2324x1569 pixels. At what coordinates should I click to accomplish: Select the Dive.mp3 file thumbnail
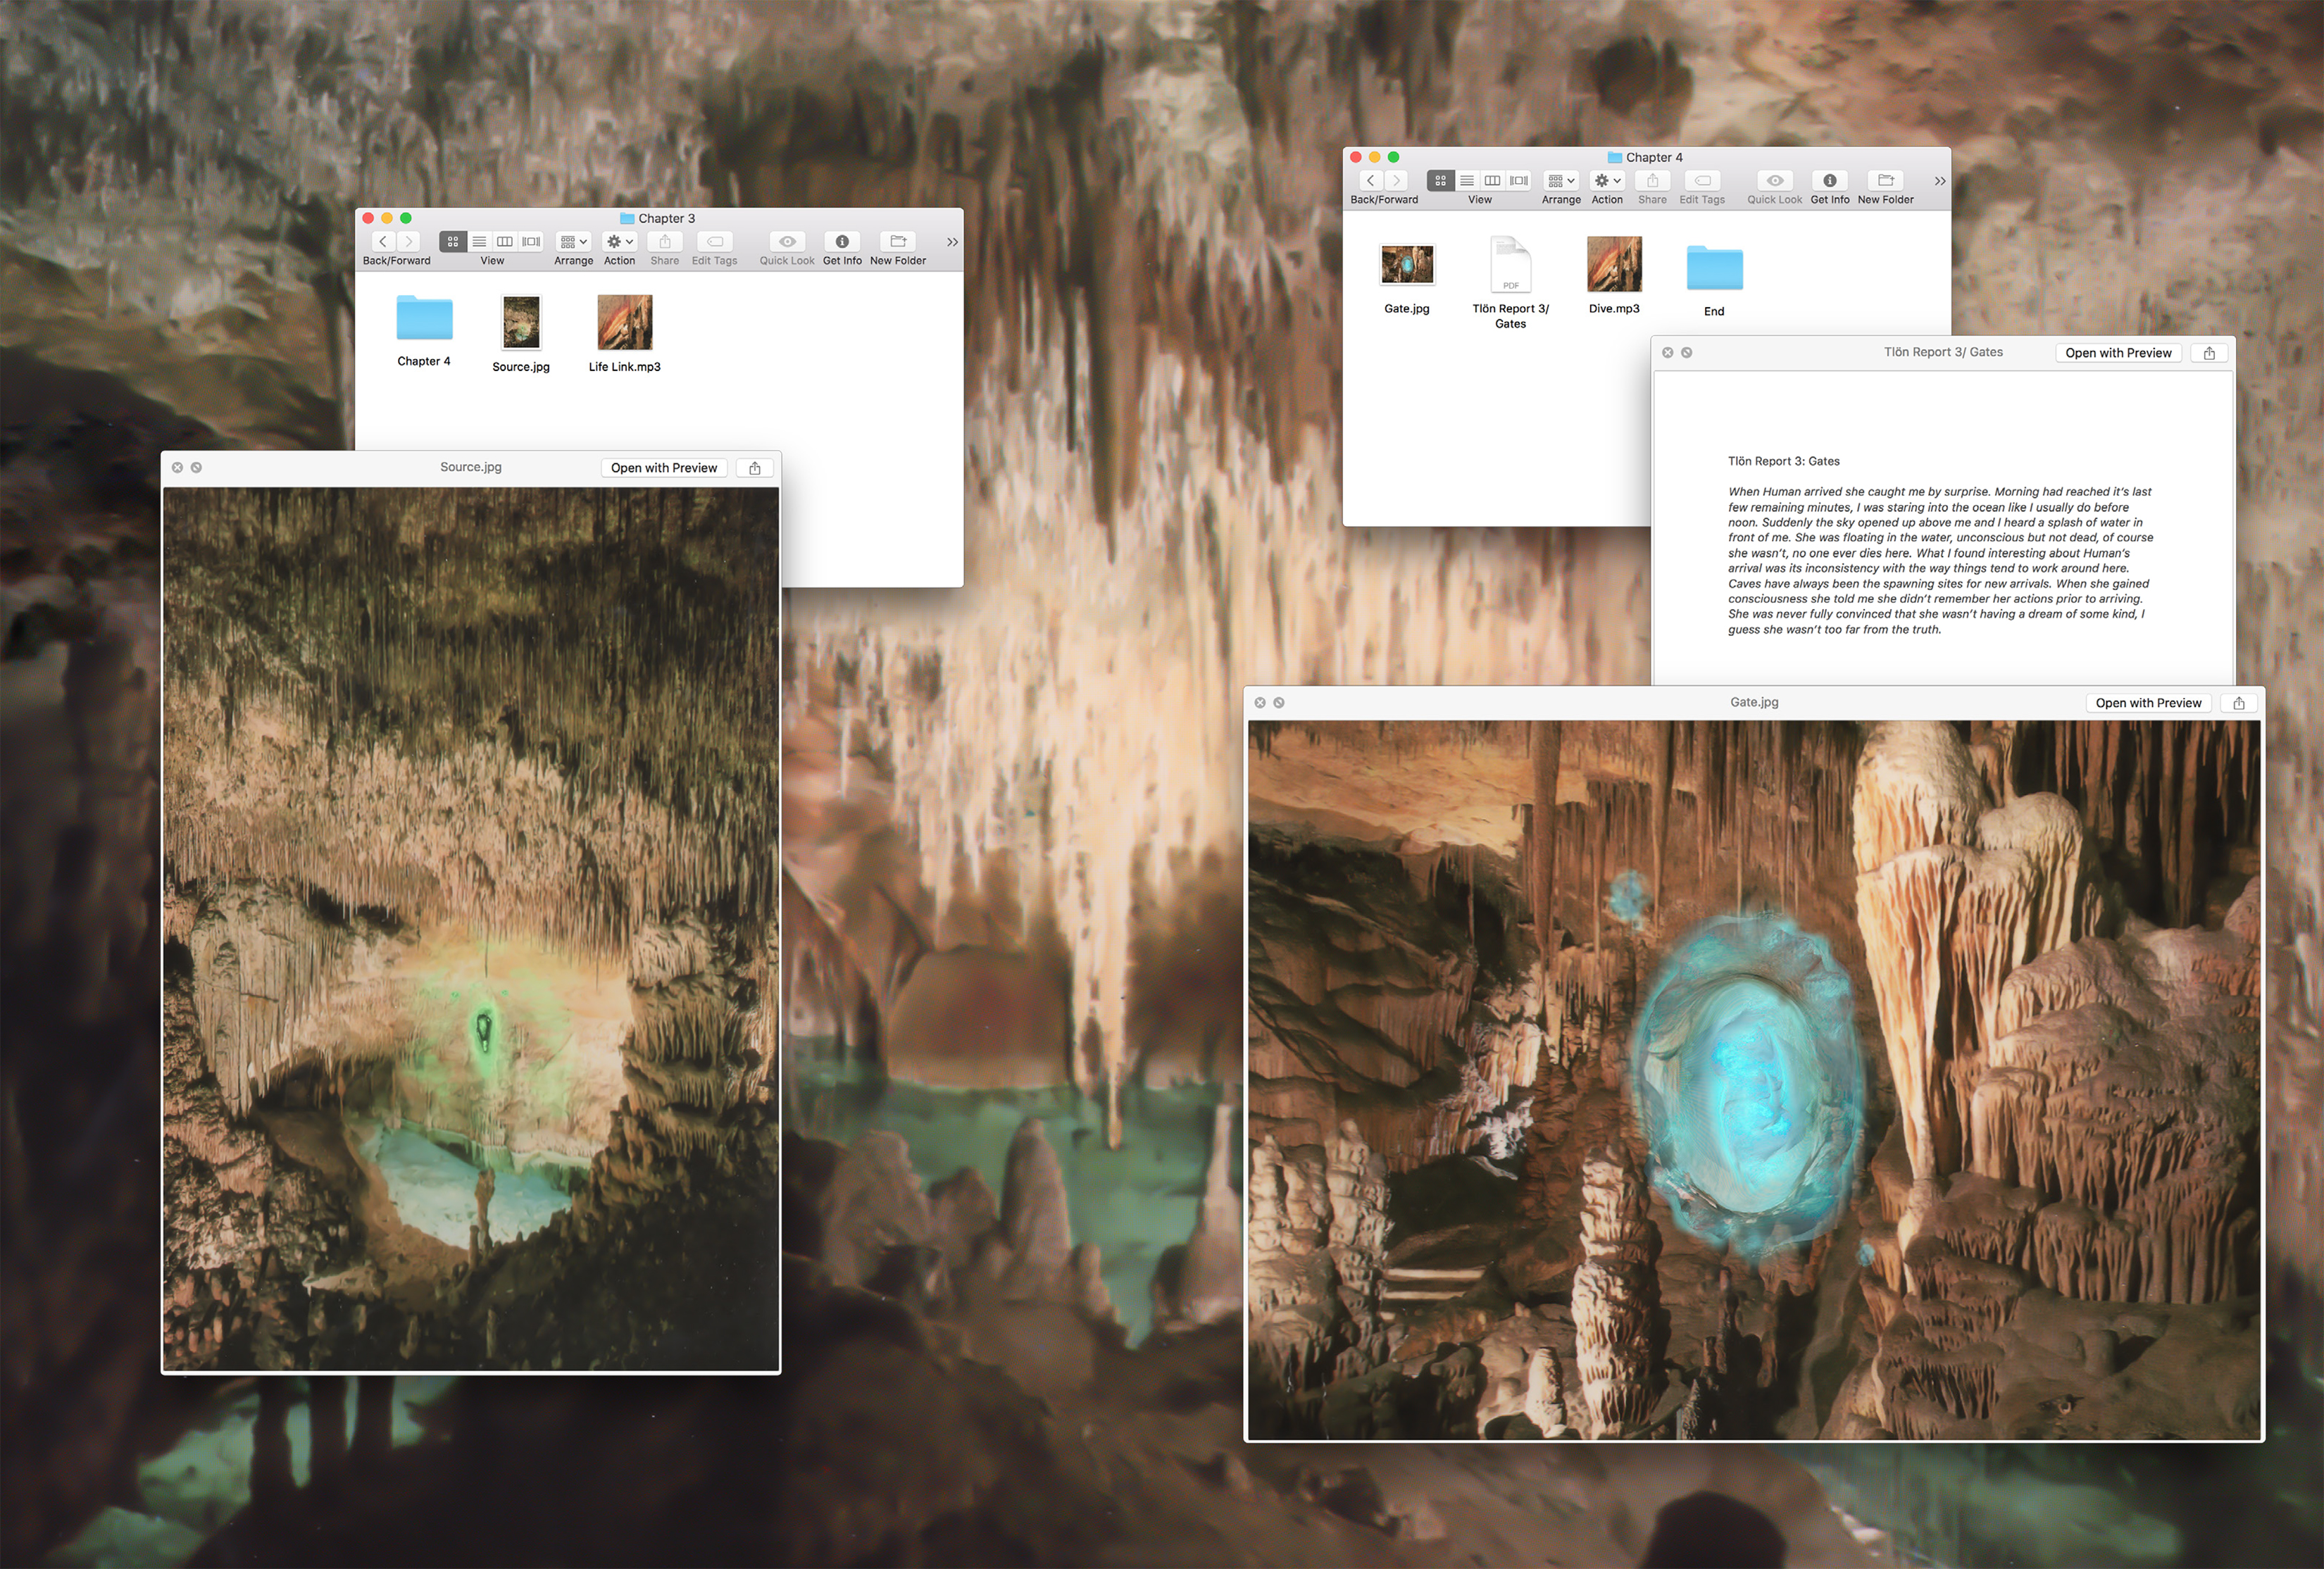pos(1614,264)
